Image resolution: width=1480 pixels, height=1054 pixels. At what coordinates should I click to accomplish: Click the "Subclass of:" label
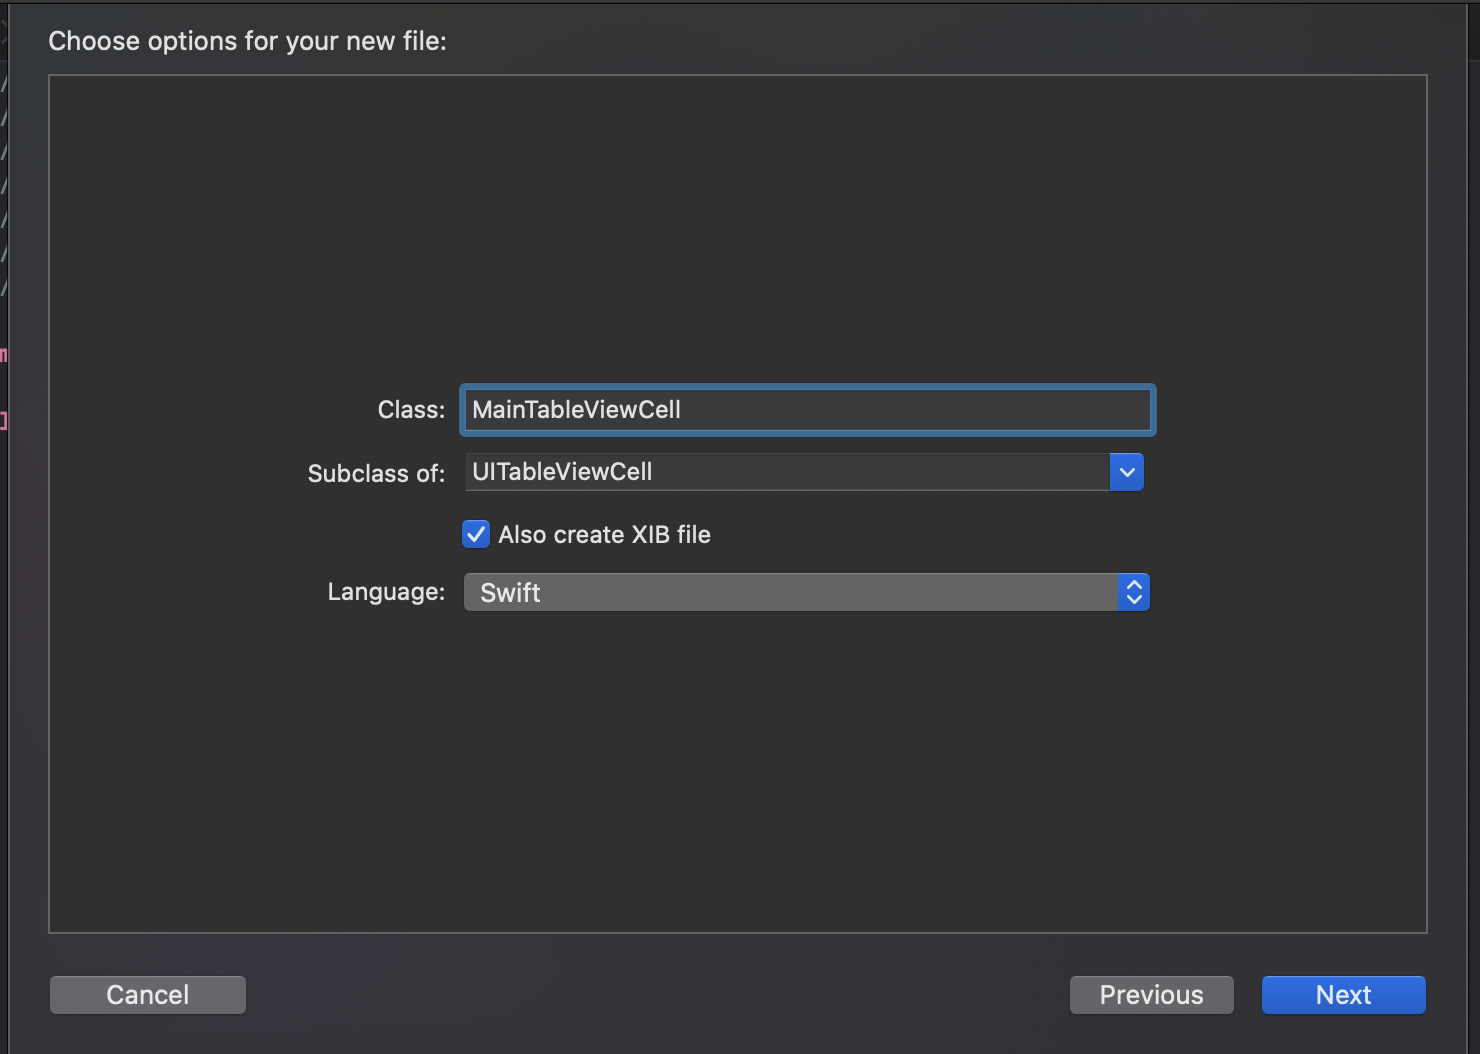pos(376,473)
